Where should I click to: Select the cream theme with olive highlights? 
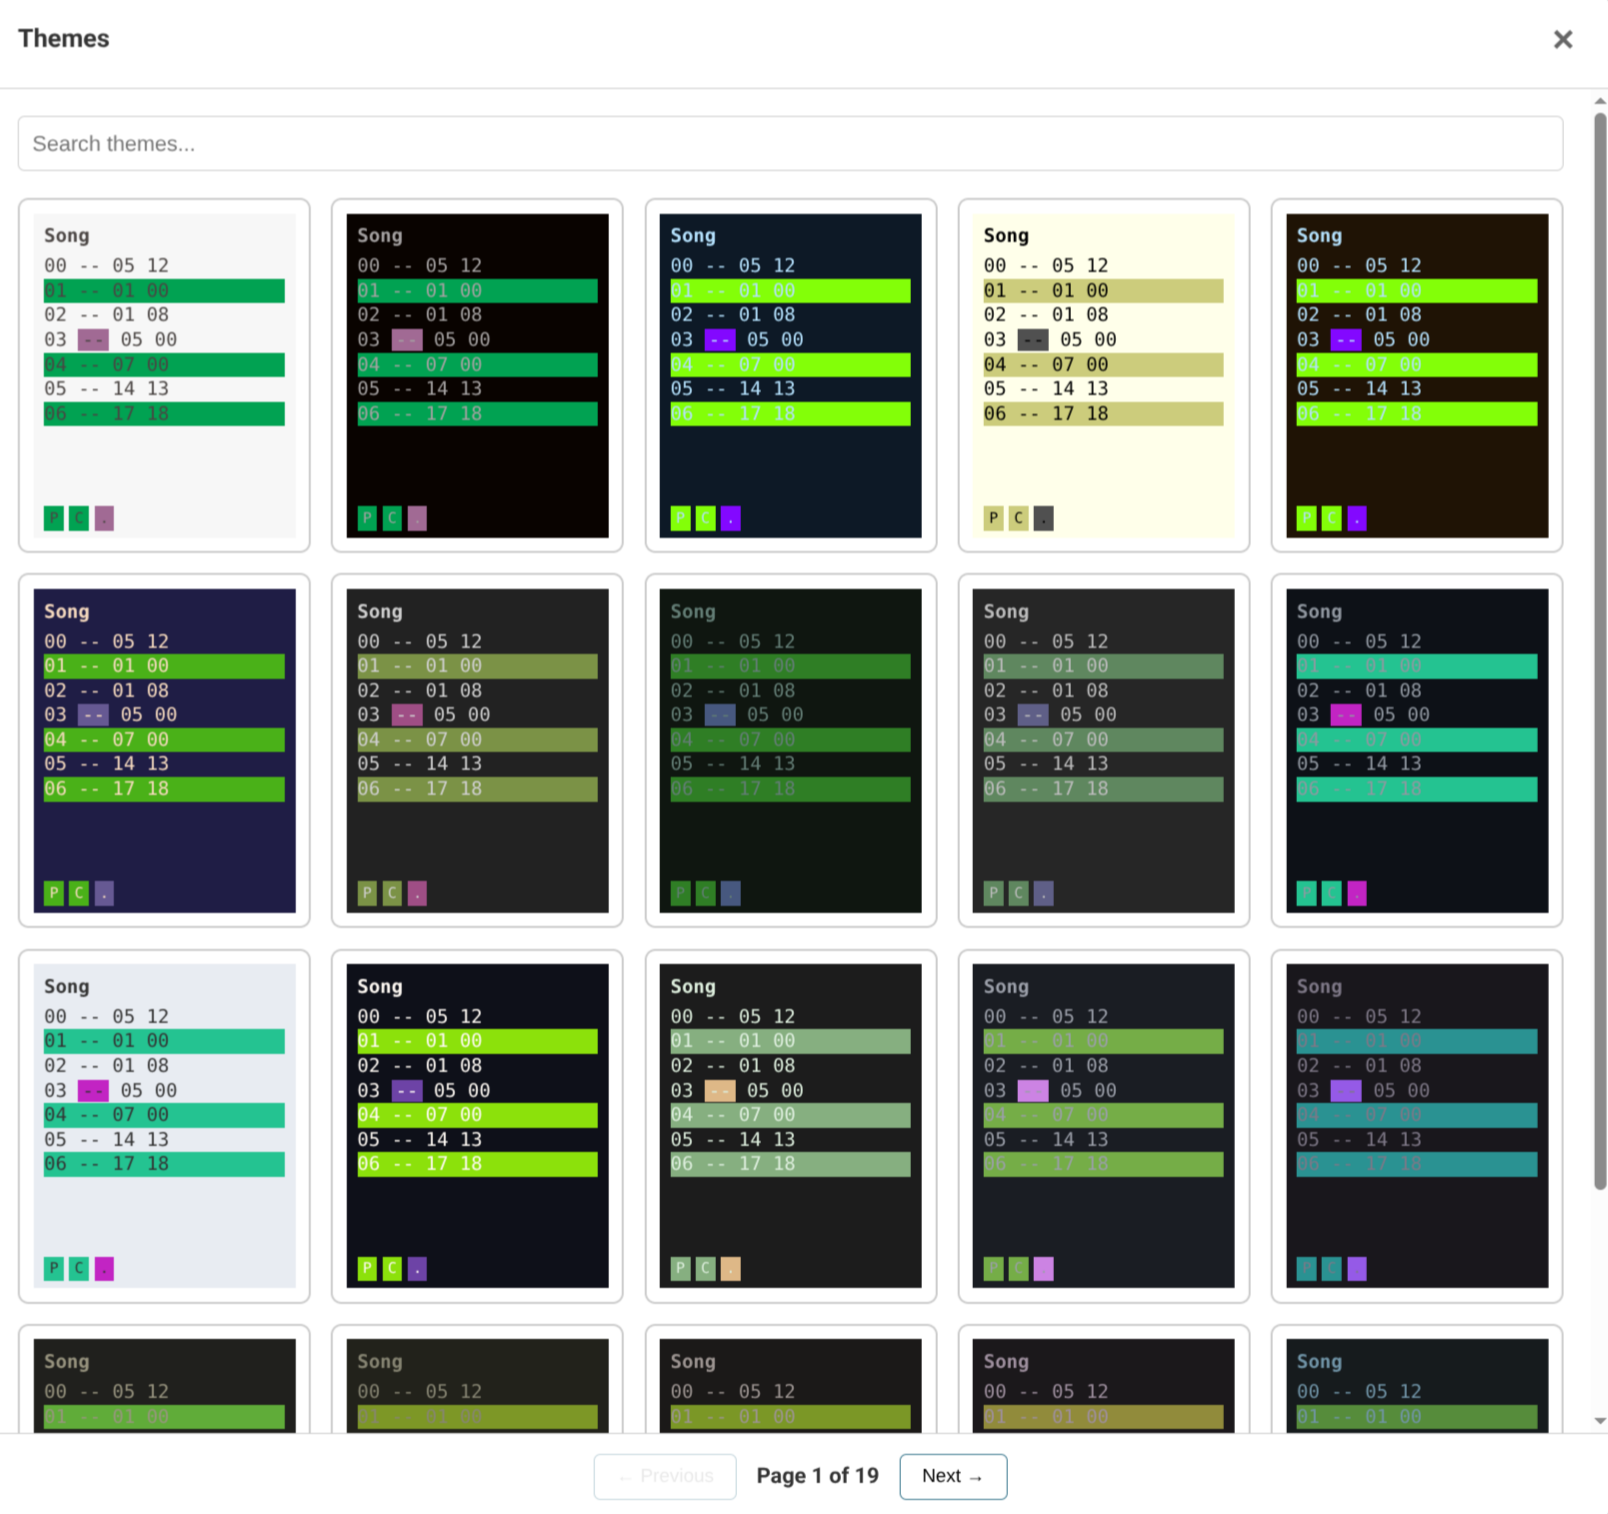coord(1103,375)
